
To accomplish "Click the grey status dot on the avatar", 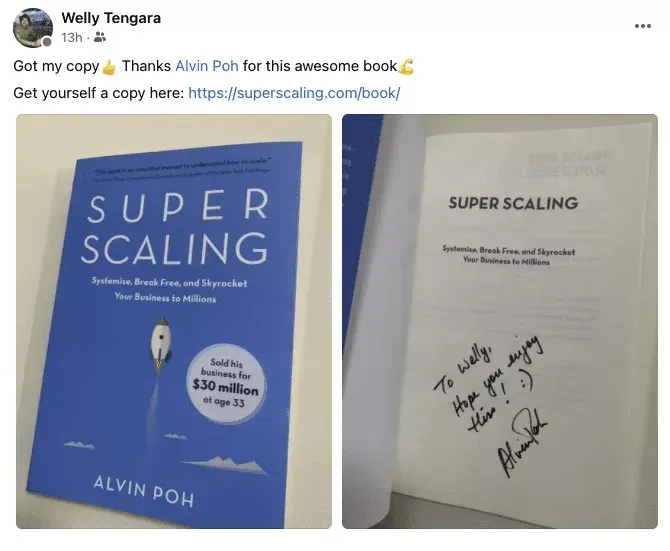I will tap(47, 42).
